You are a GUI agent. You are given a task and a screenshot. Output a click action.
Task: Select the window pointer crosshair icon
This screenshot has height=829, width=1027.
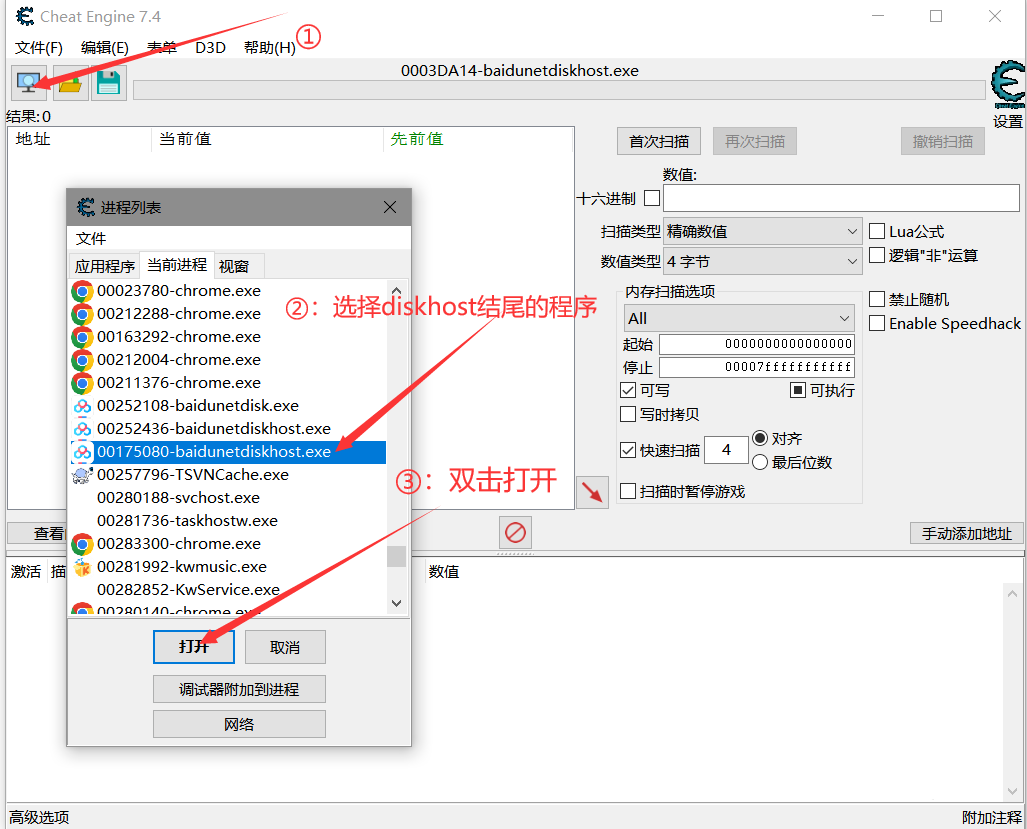(591, 492)
